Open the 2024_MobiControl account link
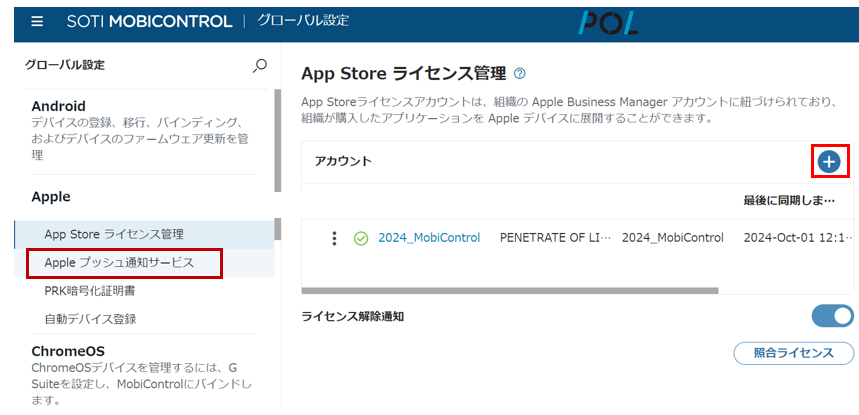Image resolution: width=859 pixels, height=415 pixels. coord(429,238)
